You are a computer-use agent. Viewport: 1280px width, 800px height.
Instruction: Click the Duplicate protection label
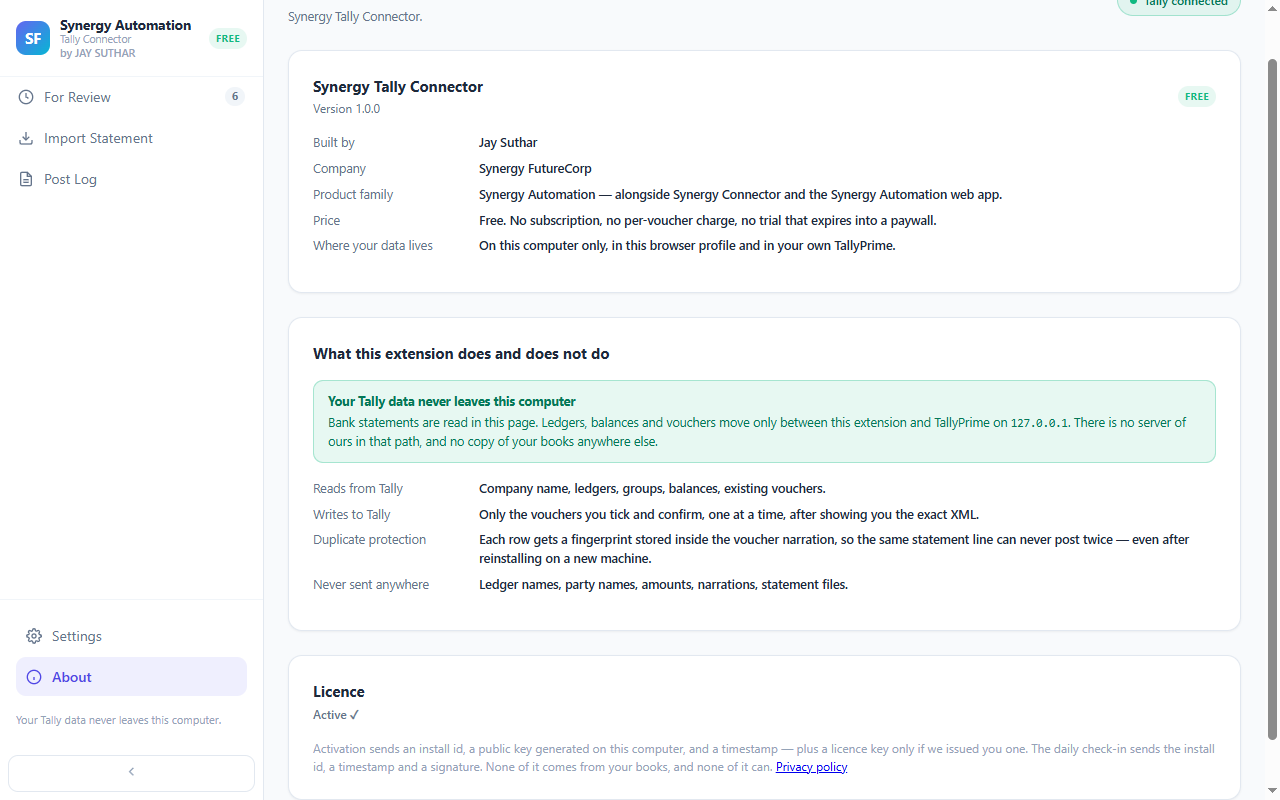(x=369, y=540)
